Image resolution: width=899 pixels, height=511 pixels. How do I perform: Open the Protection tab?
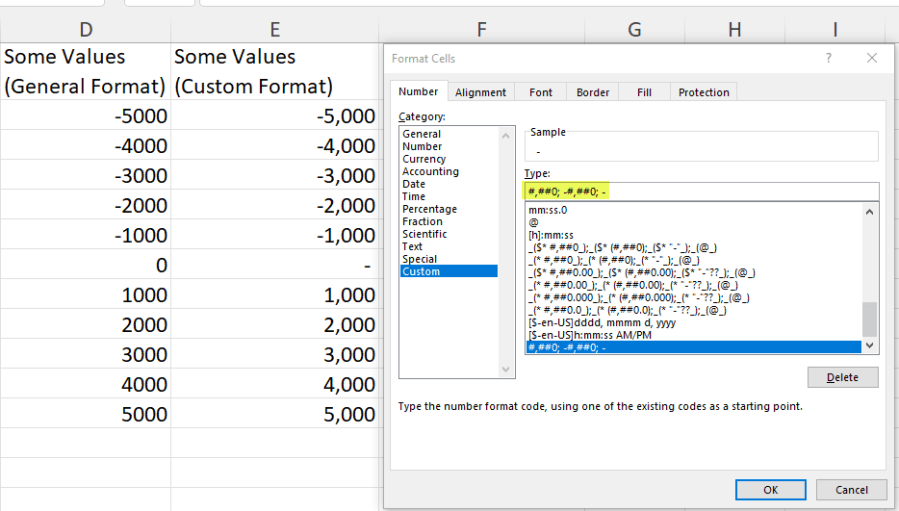pos(703,92)
